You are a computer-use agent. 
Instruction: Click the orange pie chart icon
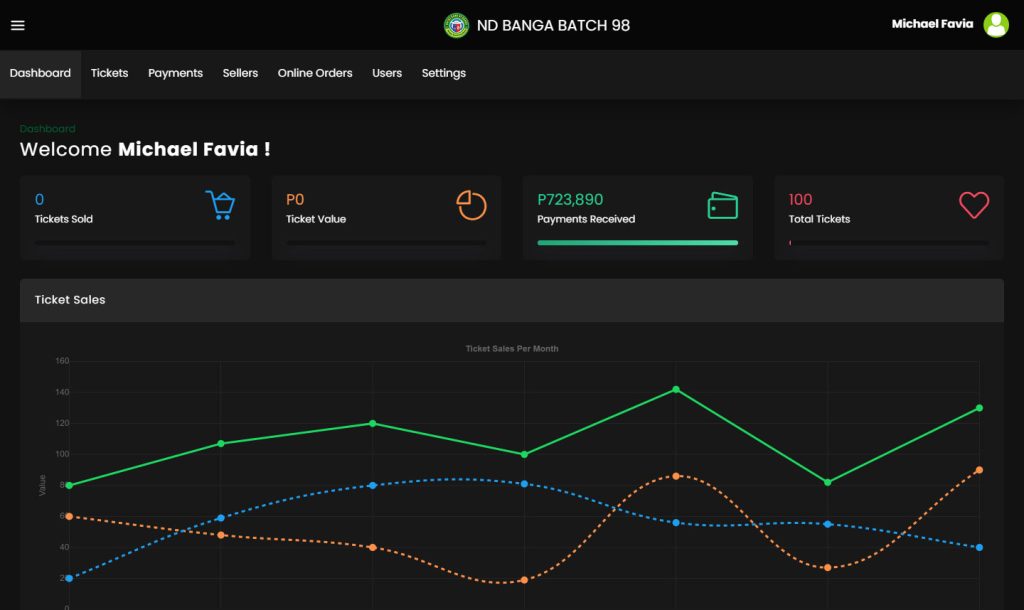pos(471,205)
